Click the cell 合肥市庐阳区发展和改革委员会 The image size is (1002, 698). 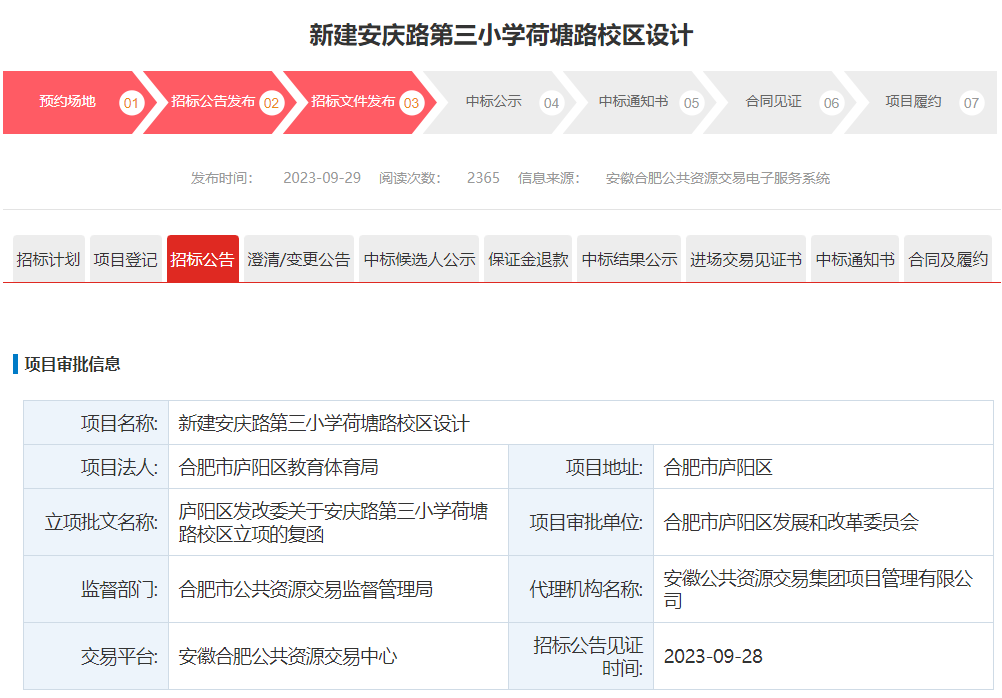(824, 522)
